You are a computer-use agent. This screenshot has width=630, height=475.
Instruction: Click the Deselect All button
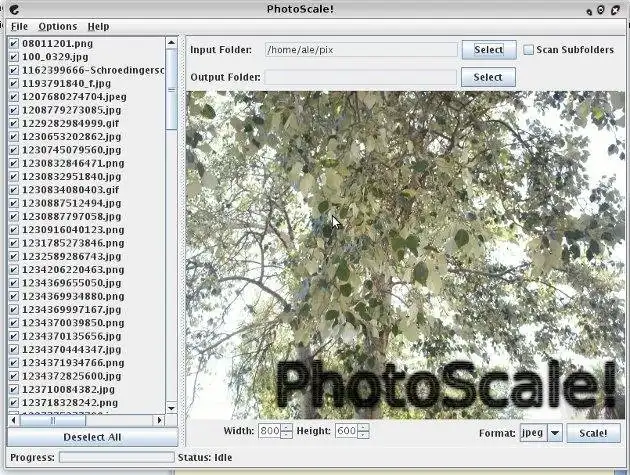point(92,437)
